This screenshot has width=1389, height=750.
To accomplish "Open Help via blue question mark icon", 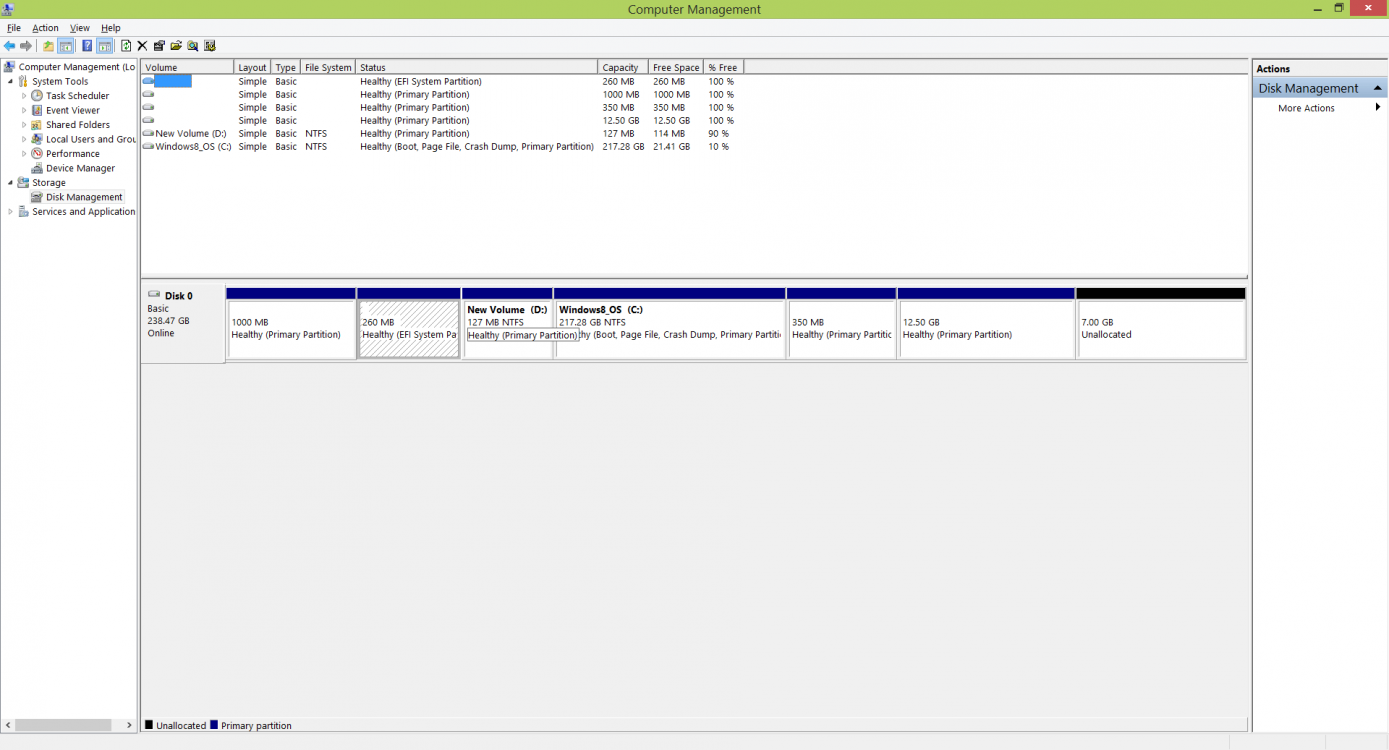I will [x=87, y=46].
